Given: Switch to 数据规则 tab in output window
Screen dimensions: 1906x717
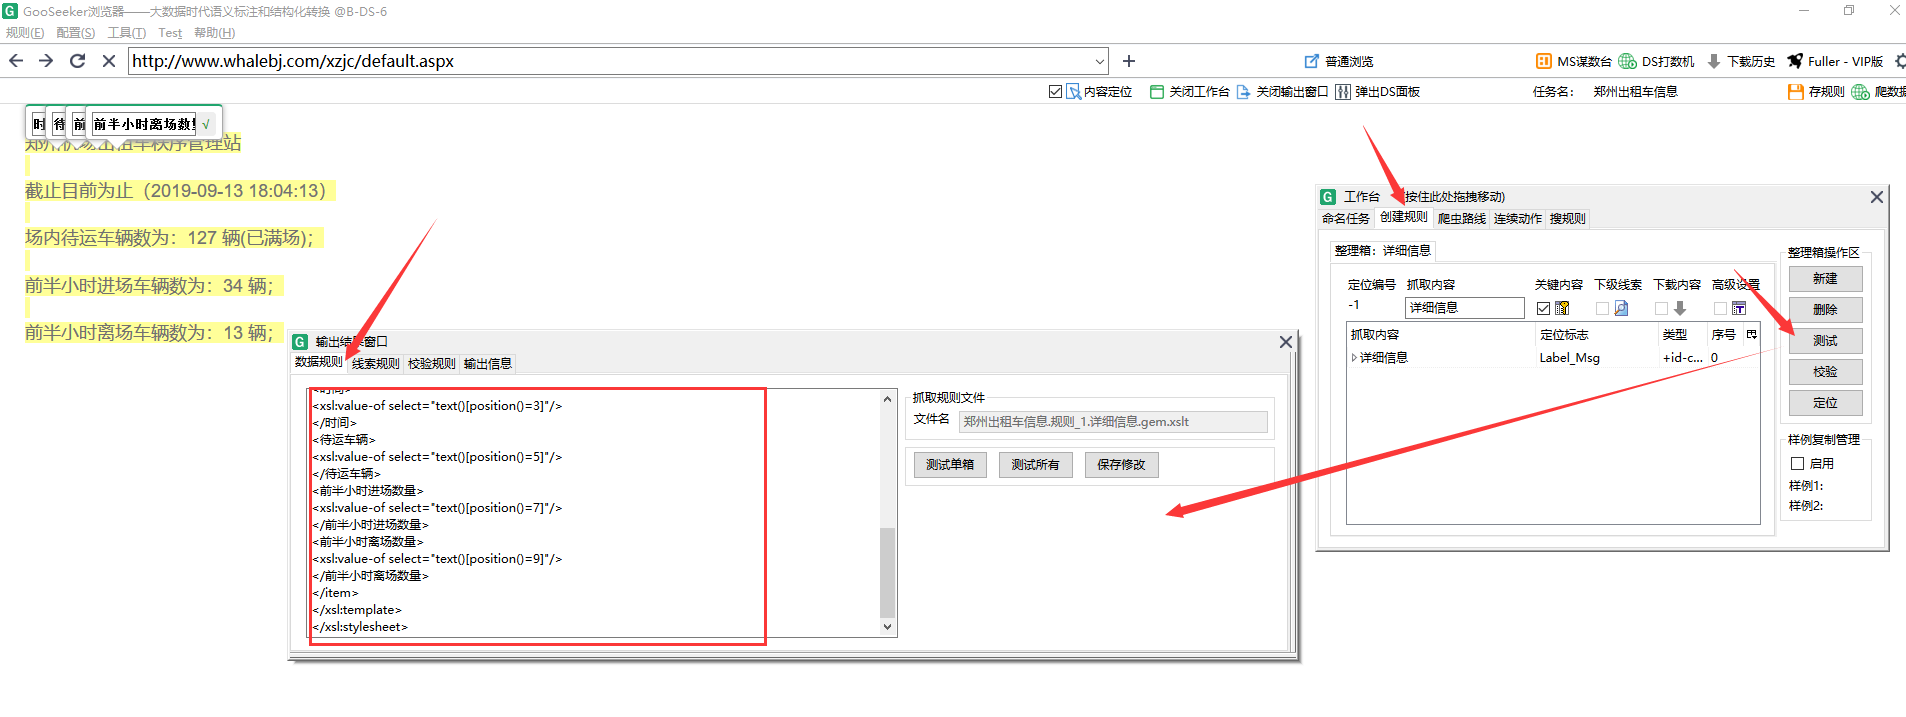Looking at the screenshot, I should click(x=319, y=362).
